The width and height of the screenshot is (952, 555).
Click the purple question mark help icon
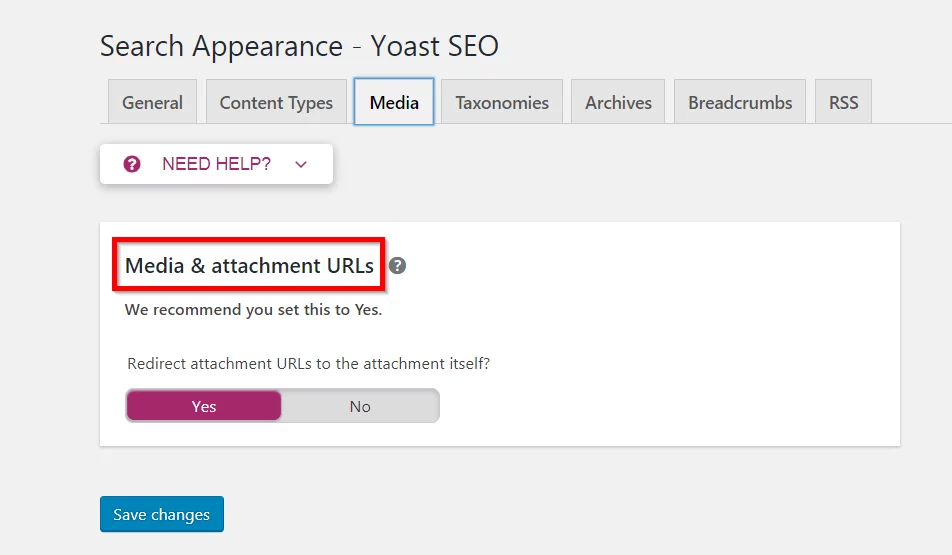132,164
